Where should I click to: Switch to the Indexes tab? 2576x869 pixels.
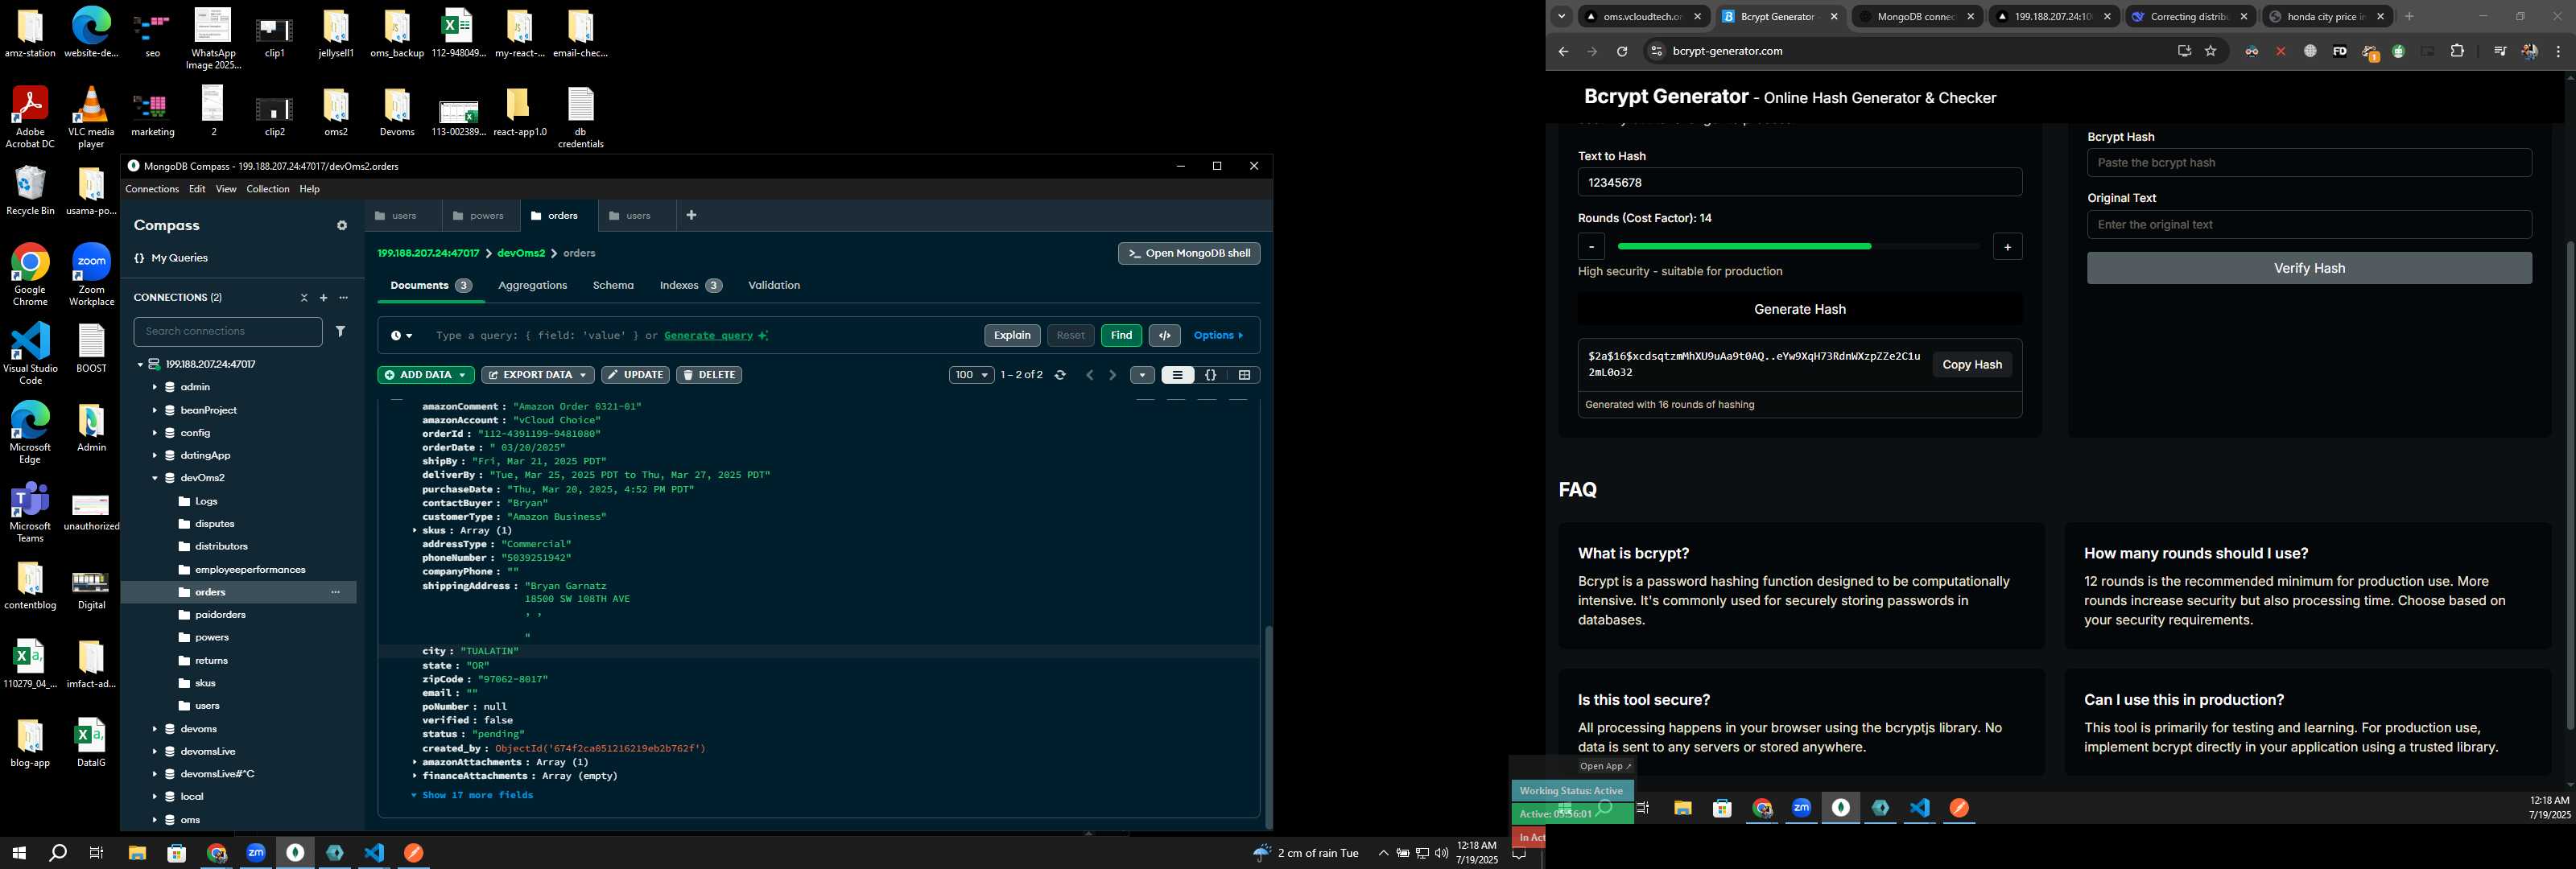[690, 286]
